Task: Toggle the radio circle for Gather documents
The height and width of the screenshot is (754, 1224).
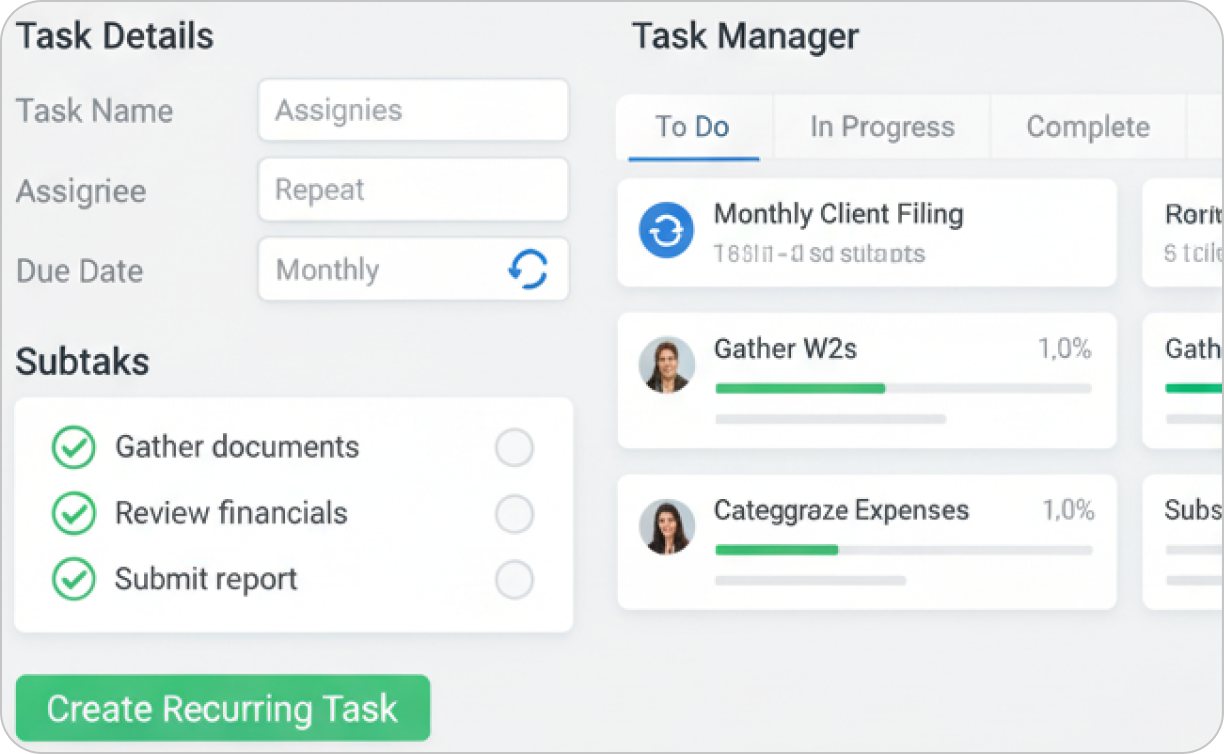Action: [x=514, y=448]
